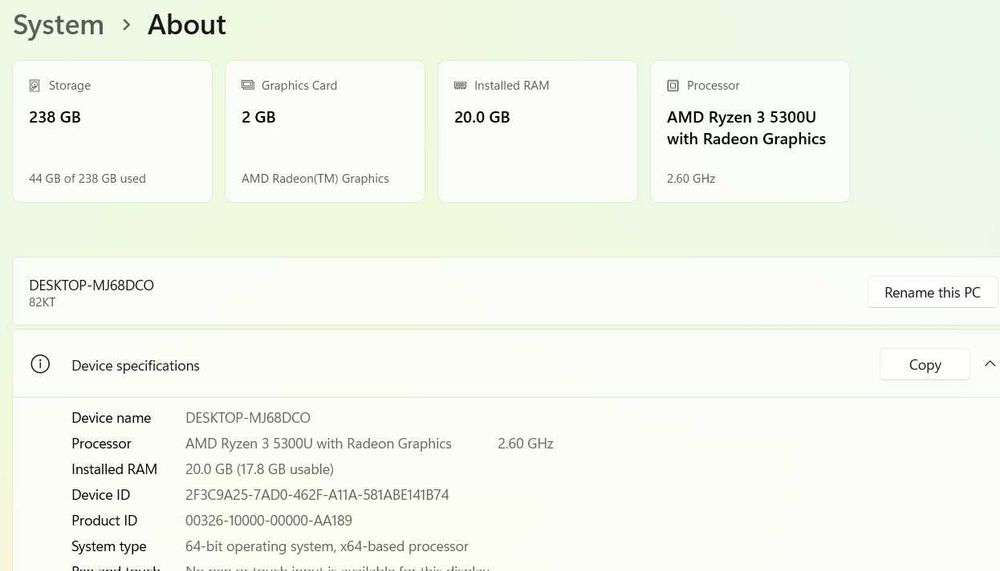Screen dimensions: 1000x571
Task: Select System type value '64-bit operating system'
Action: pos(327,546)
